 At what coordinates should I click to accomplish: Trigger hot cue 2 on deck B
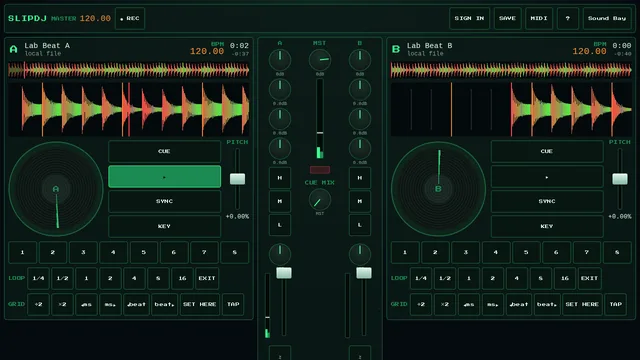[435, 252]
